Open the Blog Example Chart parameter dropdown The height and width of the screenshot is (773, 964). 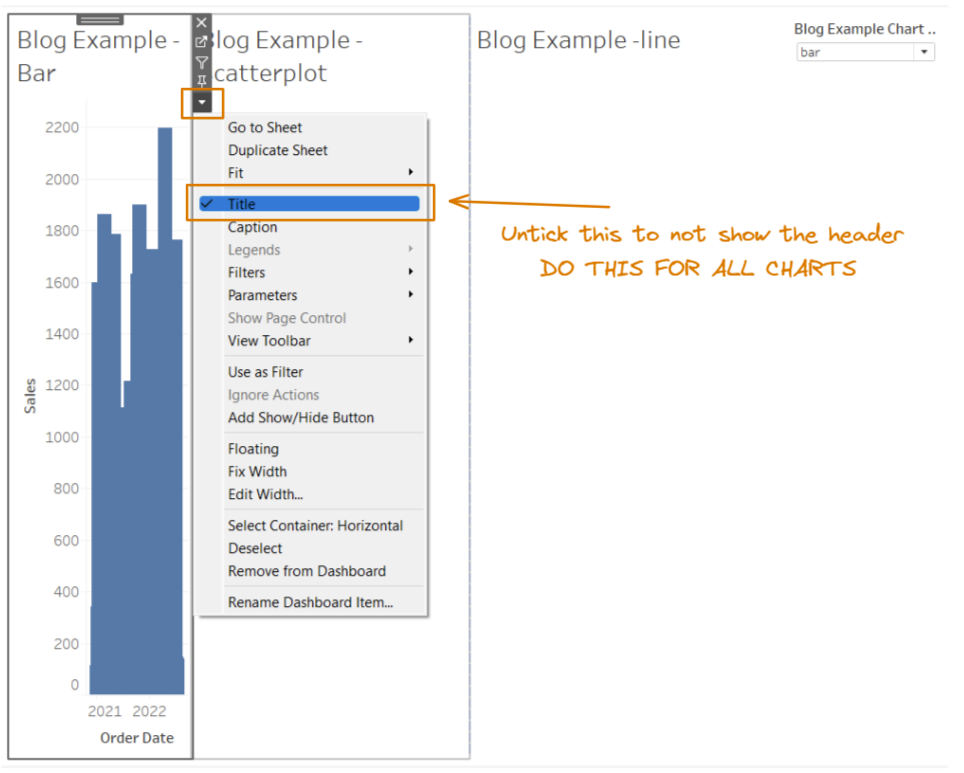coord(924,52)
